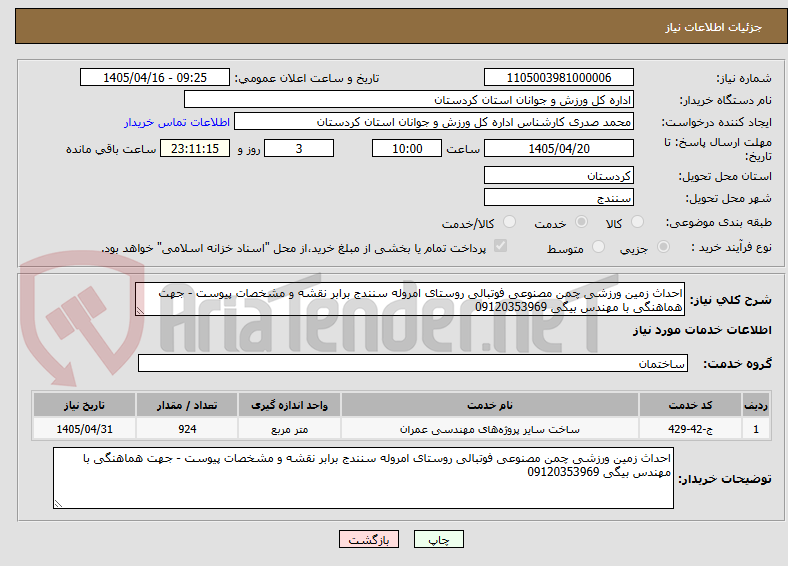Click the buyer organization name field
The width and height of the screenshot is (788, 566).
click(x=409, y=100)
